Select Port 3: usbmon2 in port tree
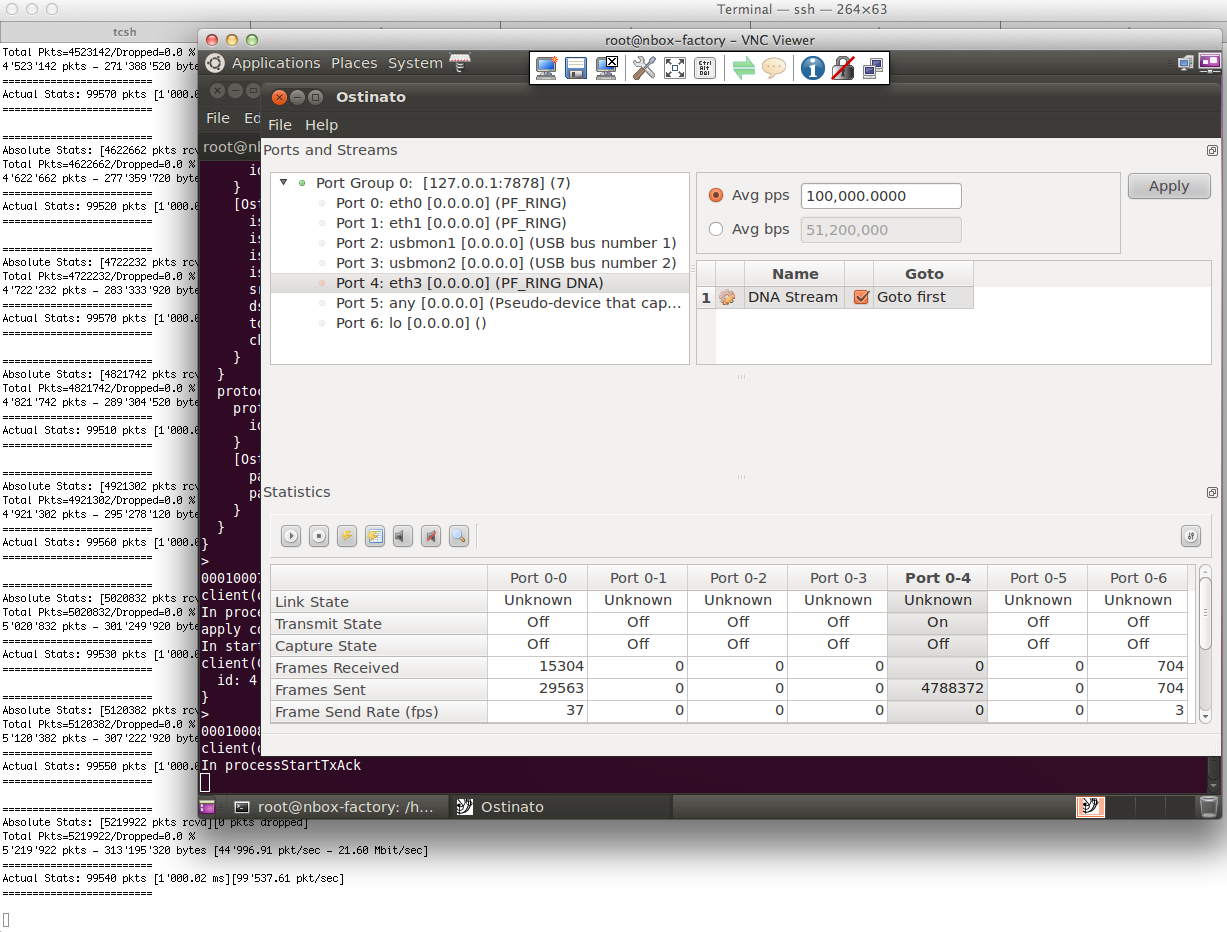Image resolution: width=1227 pixels, height=932 pixels. click(506, 263)
